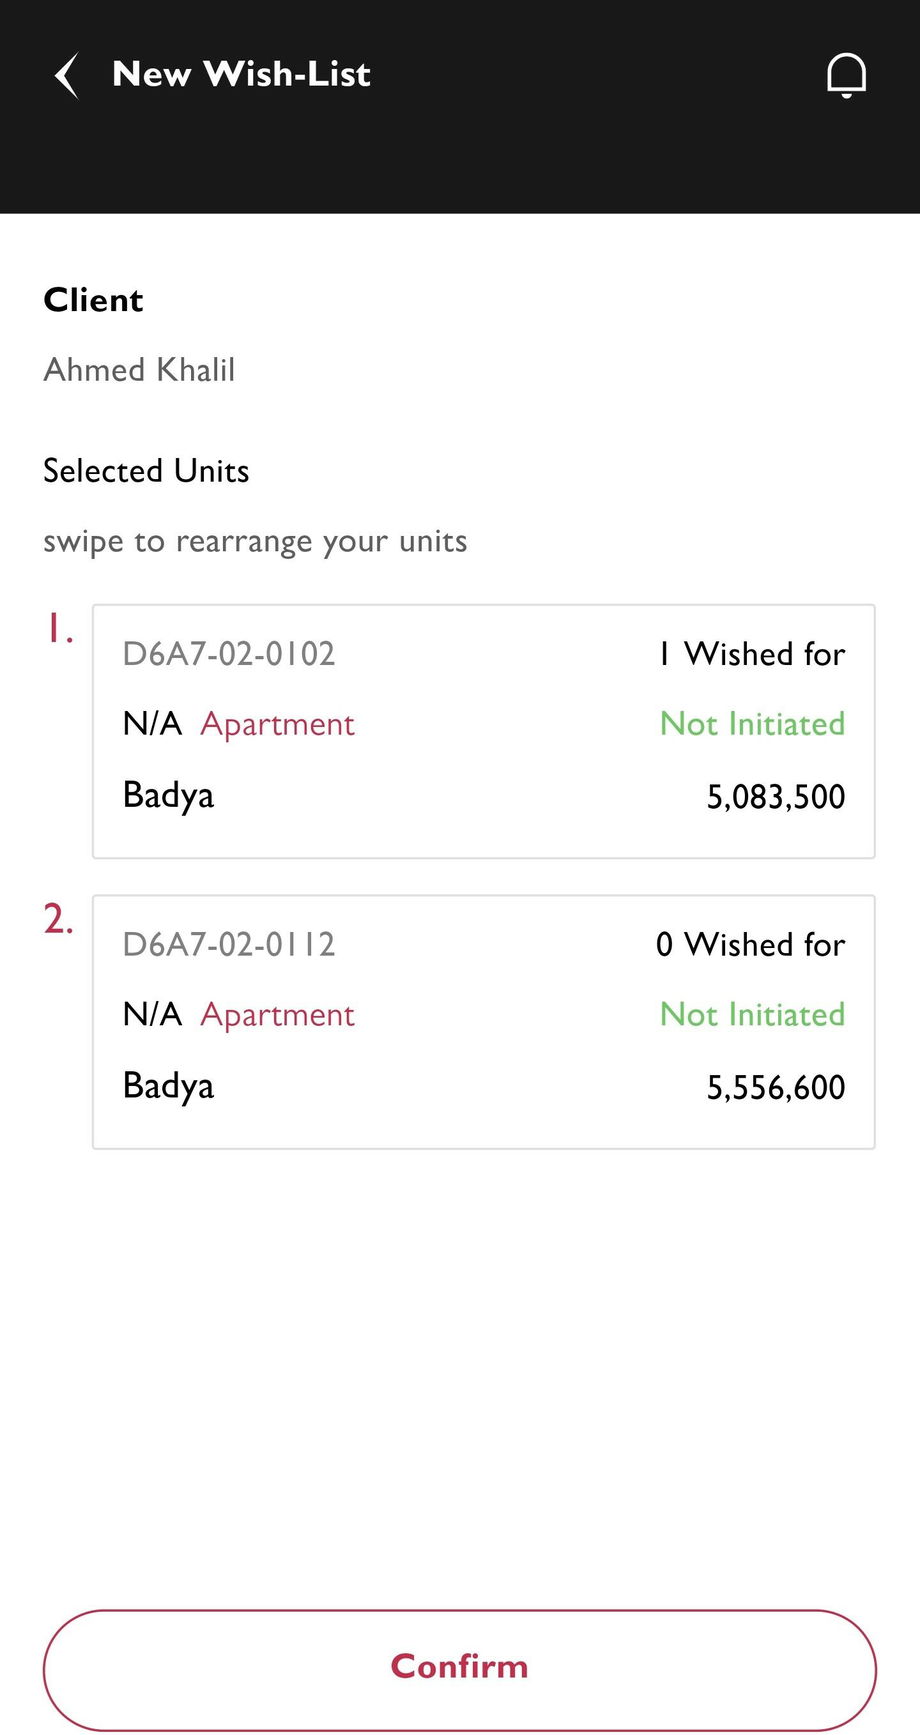
Task: Select the price 5,556,600
Action: [775, 1088]
